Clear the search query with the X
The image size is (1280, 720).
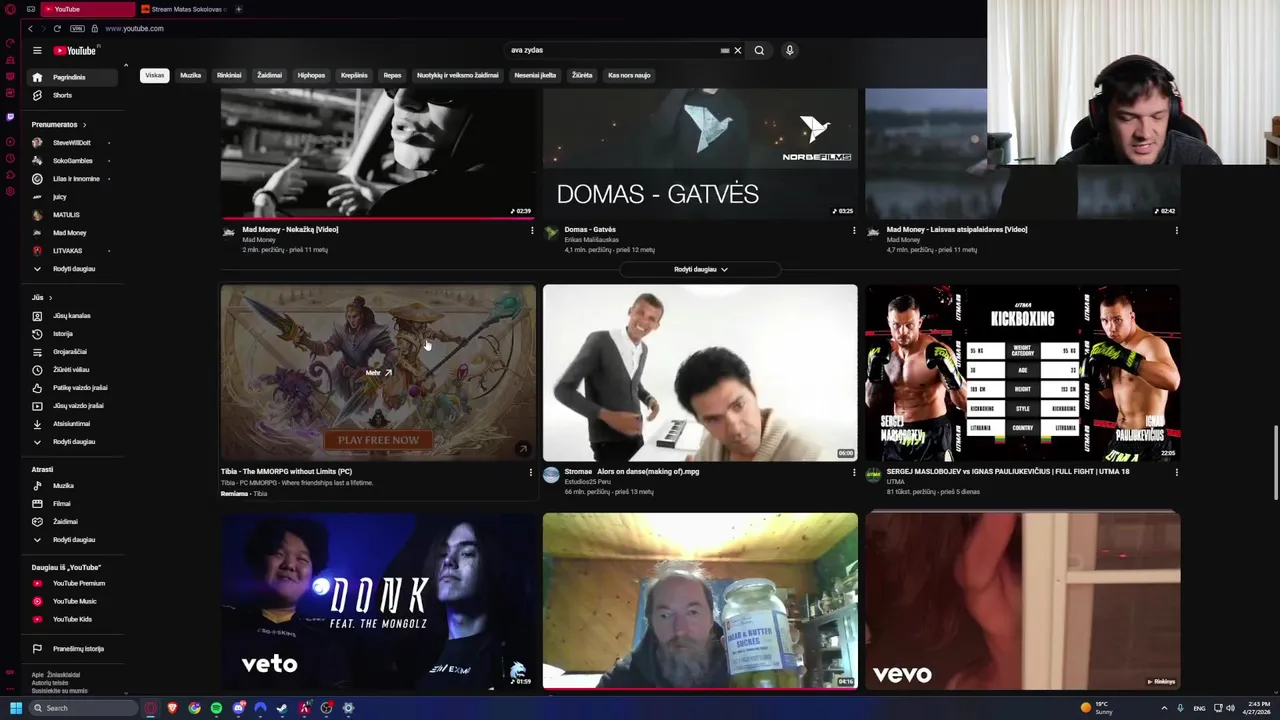[x=738, y=50]
